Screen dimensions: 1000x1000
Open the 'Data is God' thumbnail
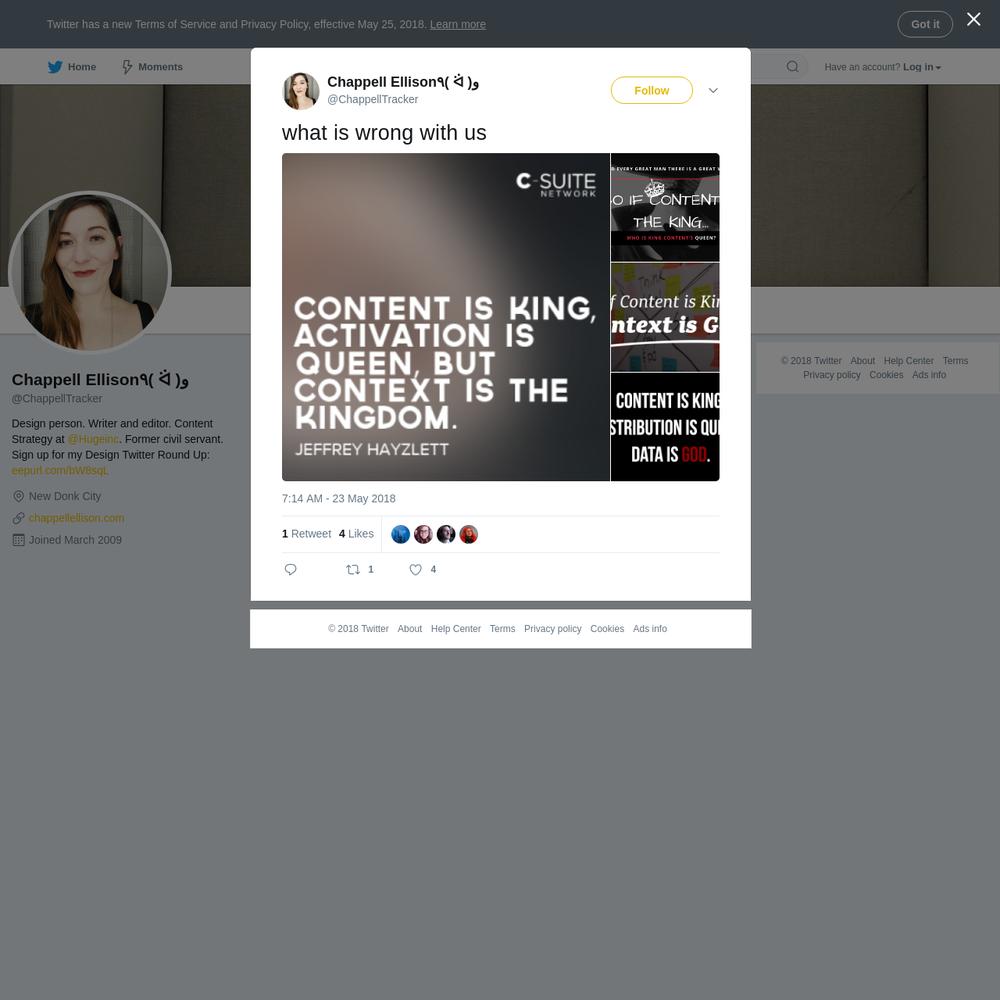point(665,427)
